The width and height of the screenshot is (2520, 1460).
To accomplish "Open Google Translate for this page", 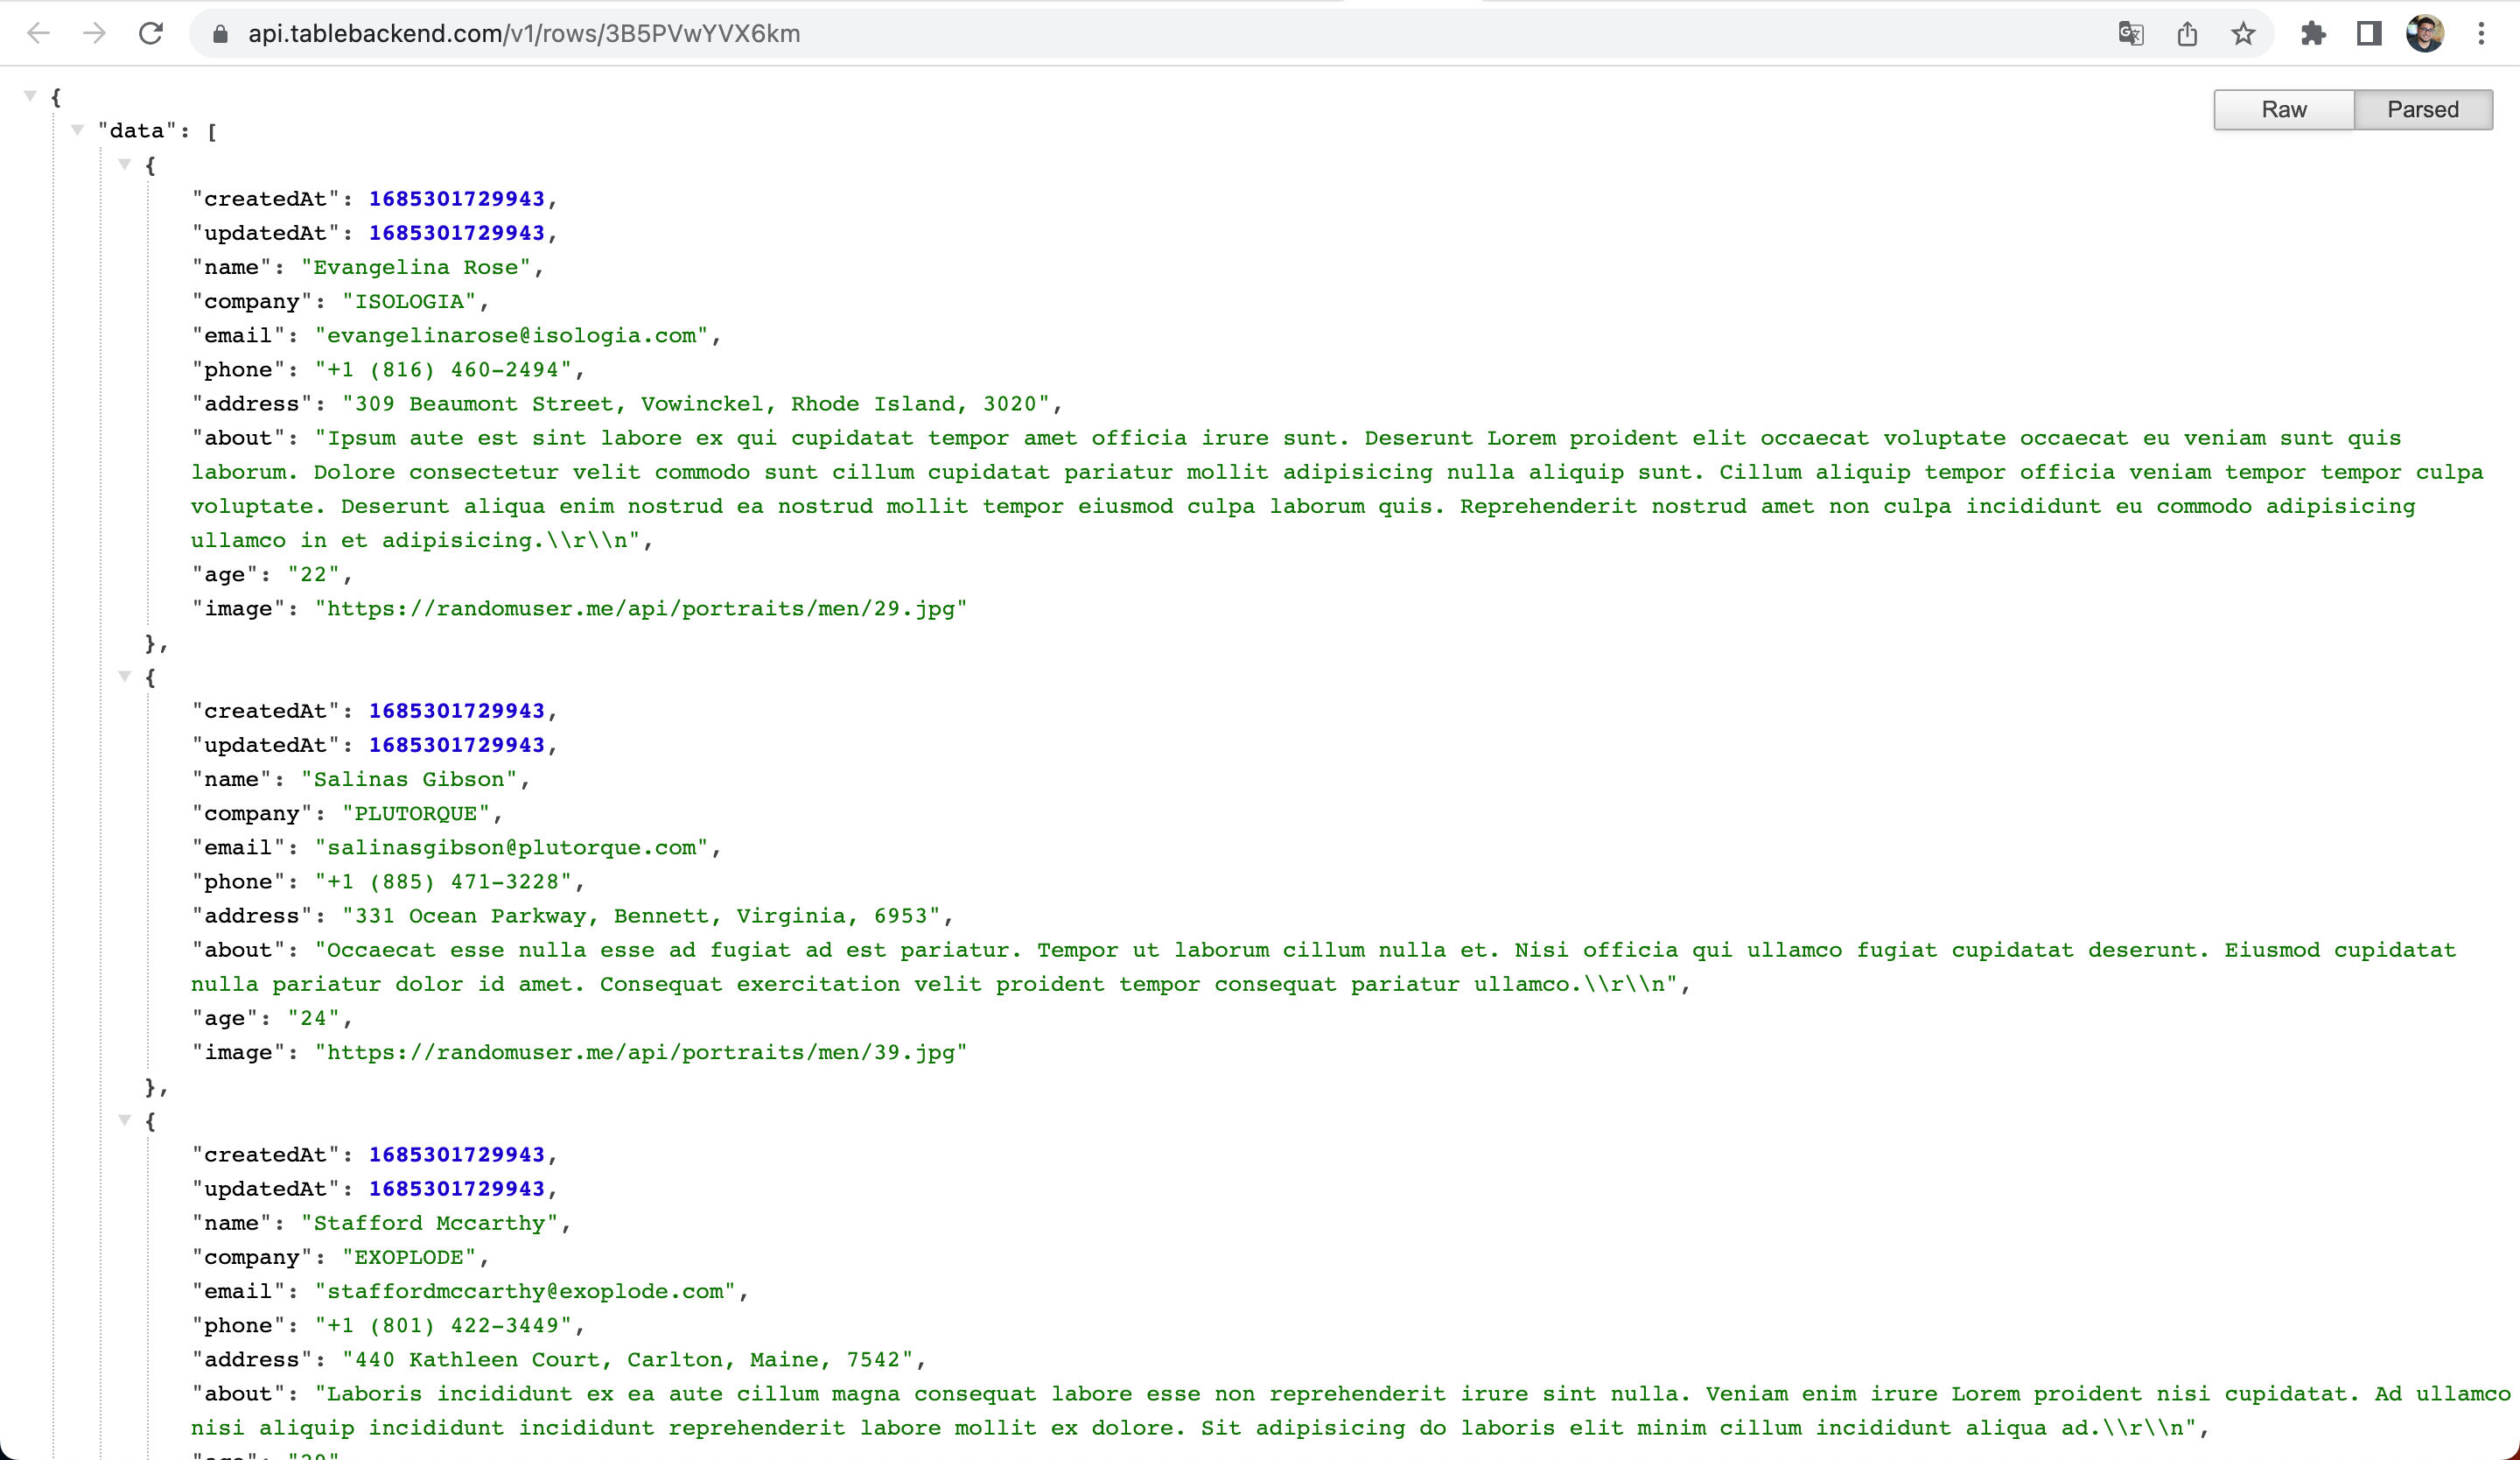I will 2131,34.
